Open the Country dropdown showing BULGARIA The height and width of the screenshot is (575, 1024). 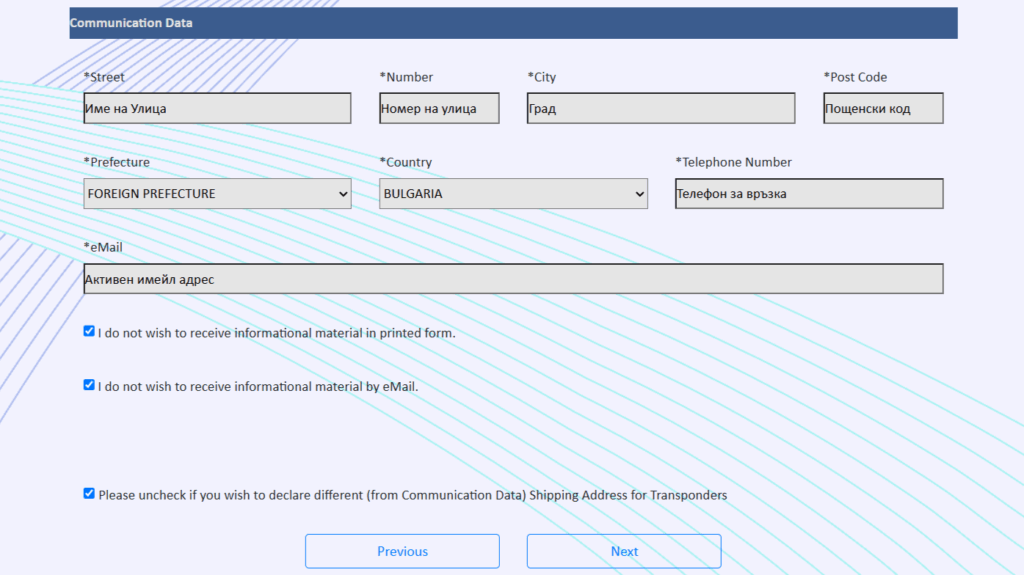pyautogui.click(x=513, y=193)
